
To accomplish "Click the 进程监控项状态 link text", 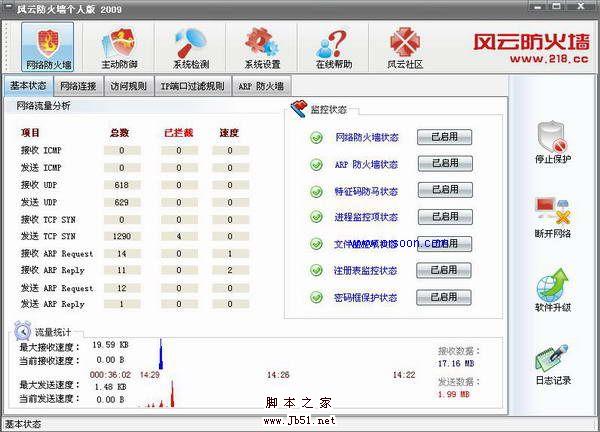I will pos(366,217).
